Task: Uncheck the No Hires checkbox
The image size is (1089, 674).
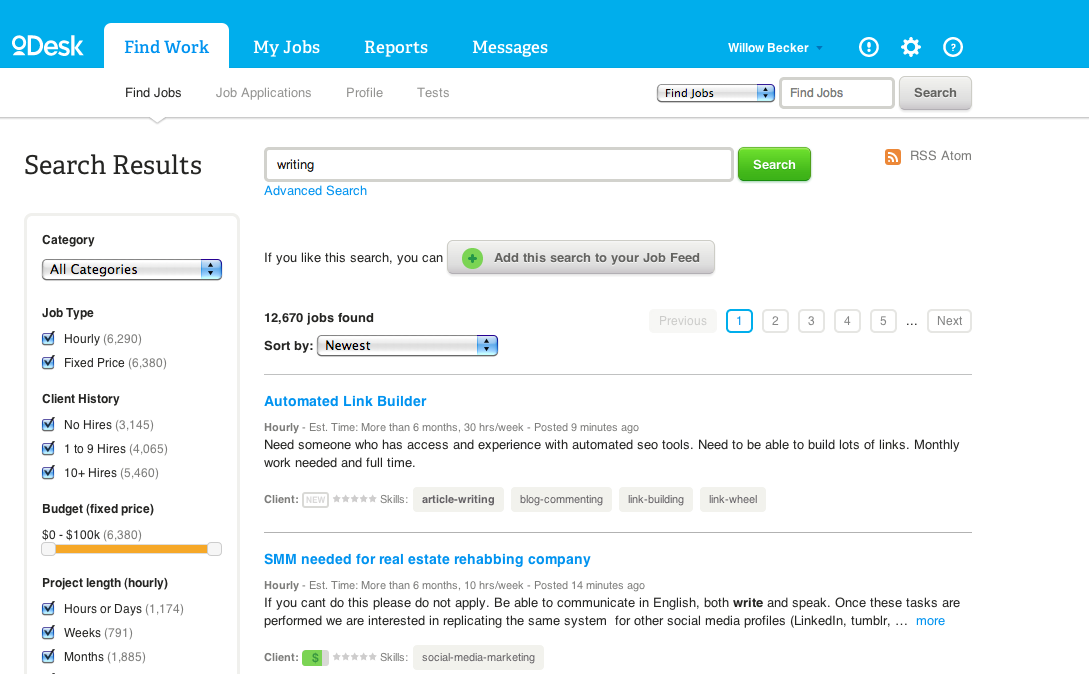Action: coord(49,424)
